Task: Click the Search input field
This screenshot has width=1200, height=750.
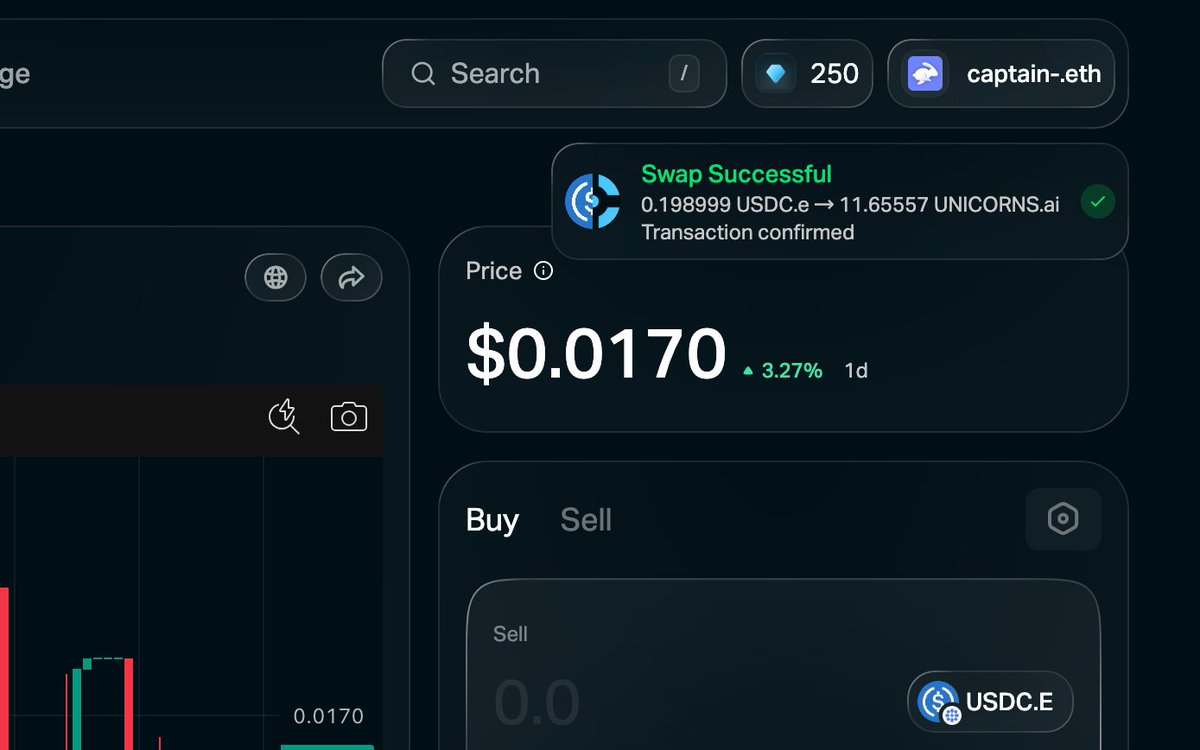Action: (x=554, y=73)
